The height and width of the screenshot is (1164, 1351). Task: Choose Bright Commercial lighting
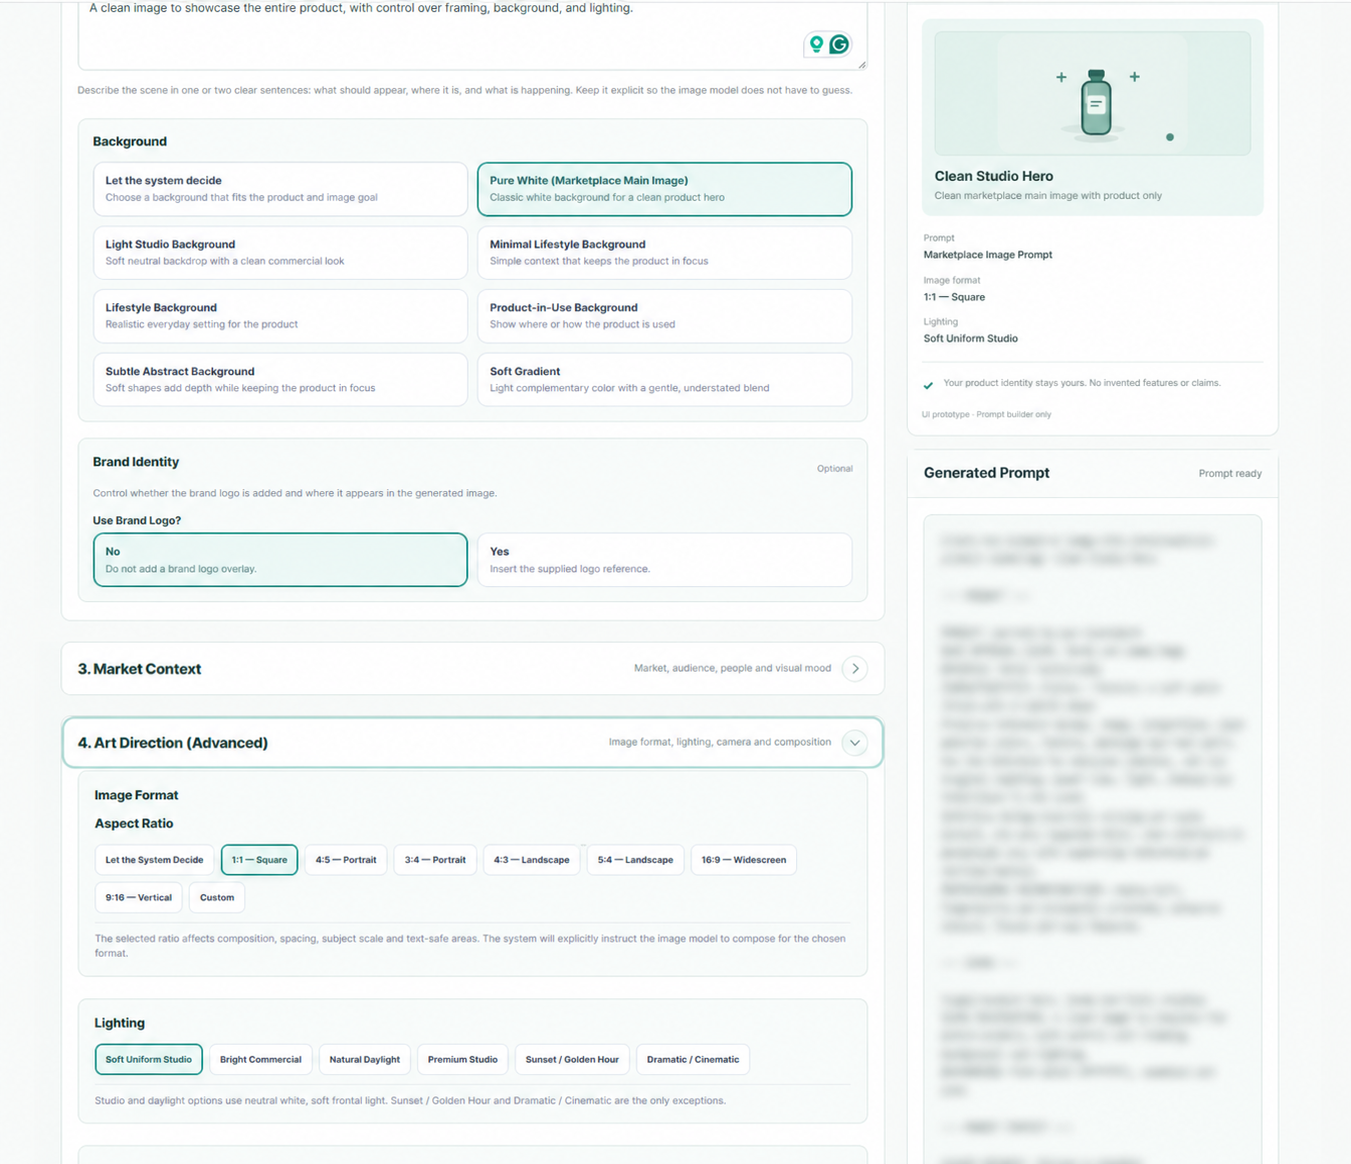tap(261, 1060)
